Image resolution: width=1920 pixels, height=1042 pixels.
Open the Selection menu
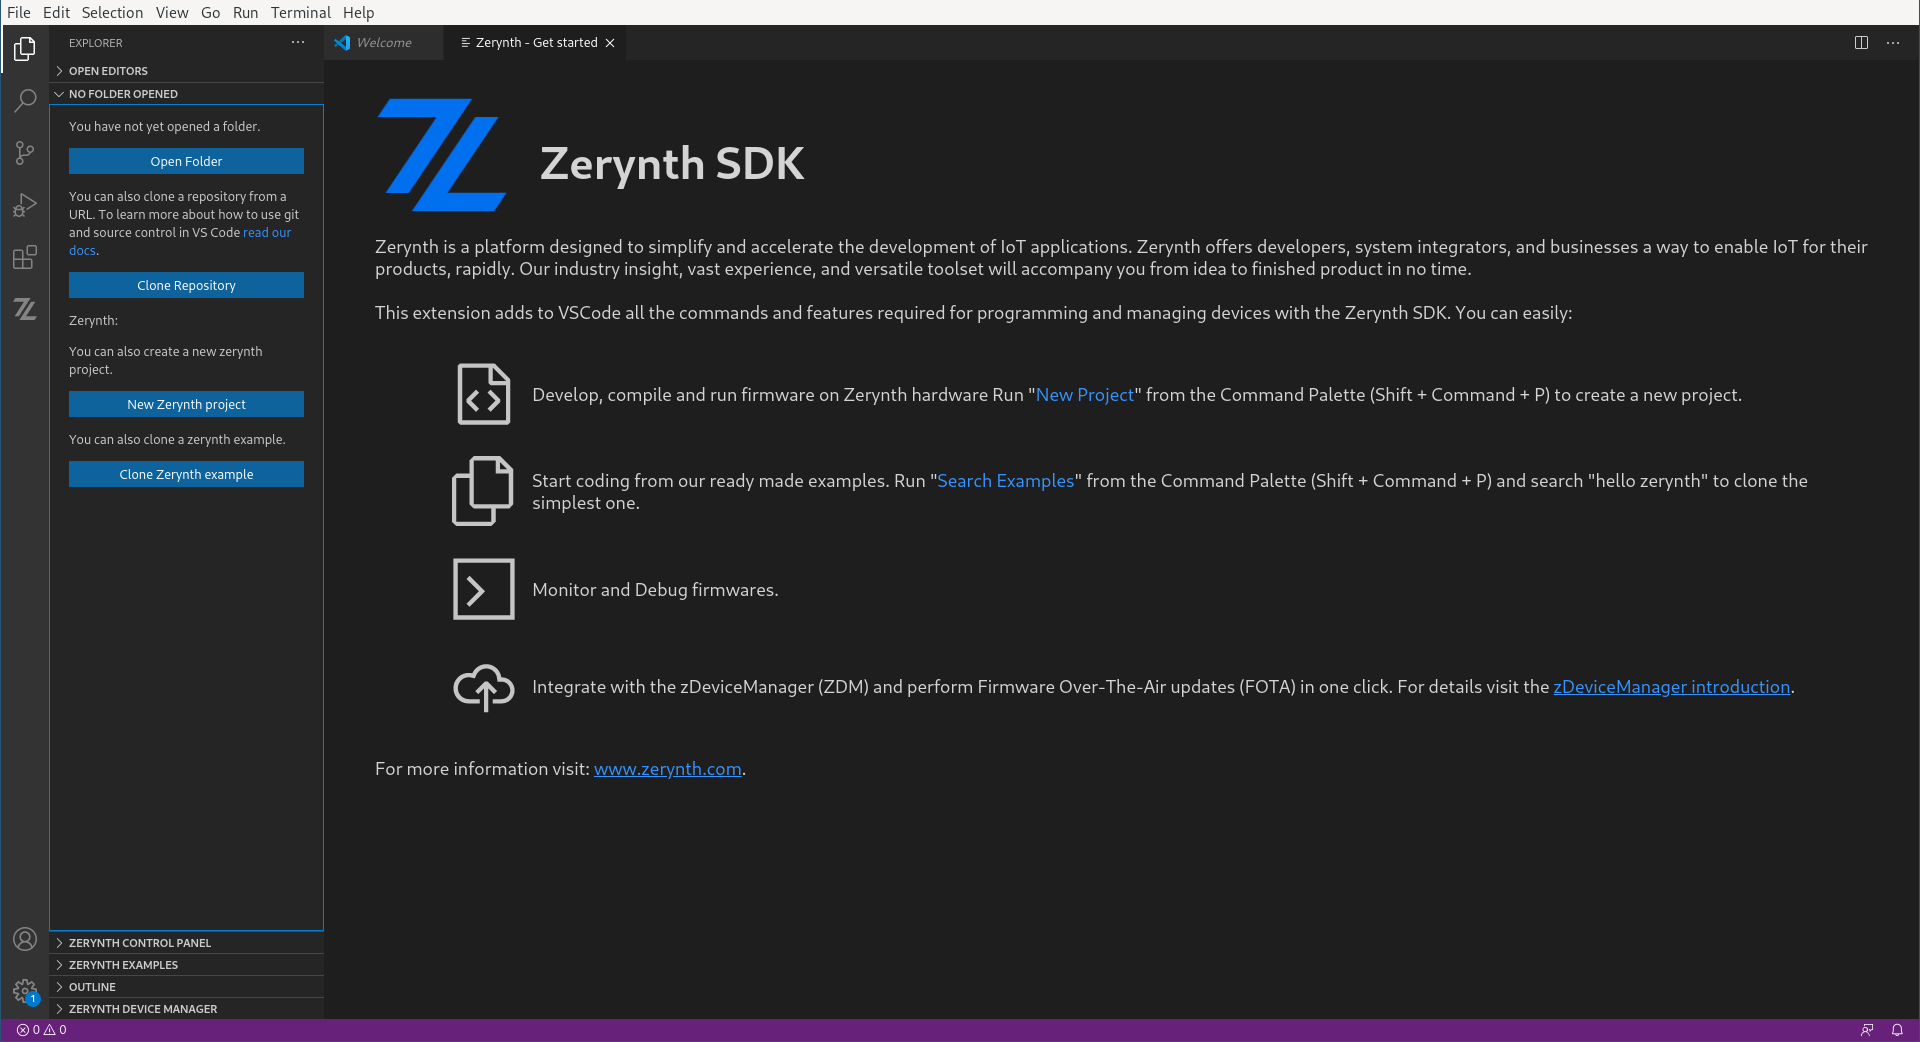[x=112, y=12]
